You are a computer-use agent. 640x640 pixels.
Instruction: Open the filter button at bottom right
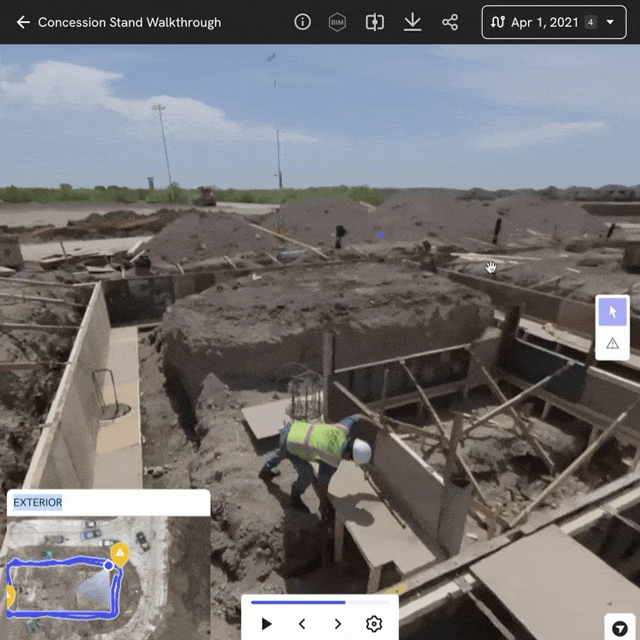[620, 627]
